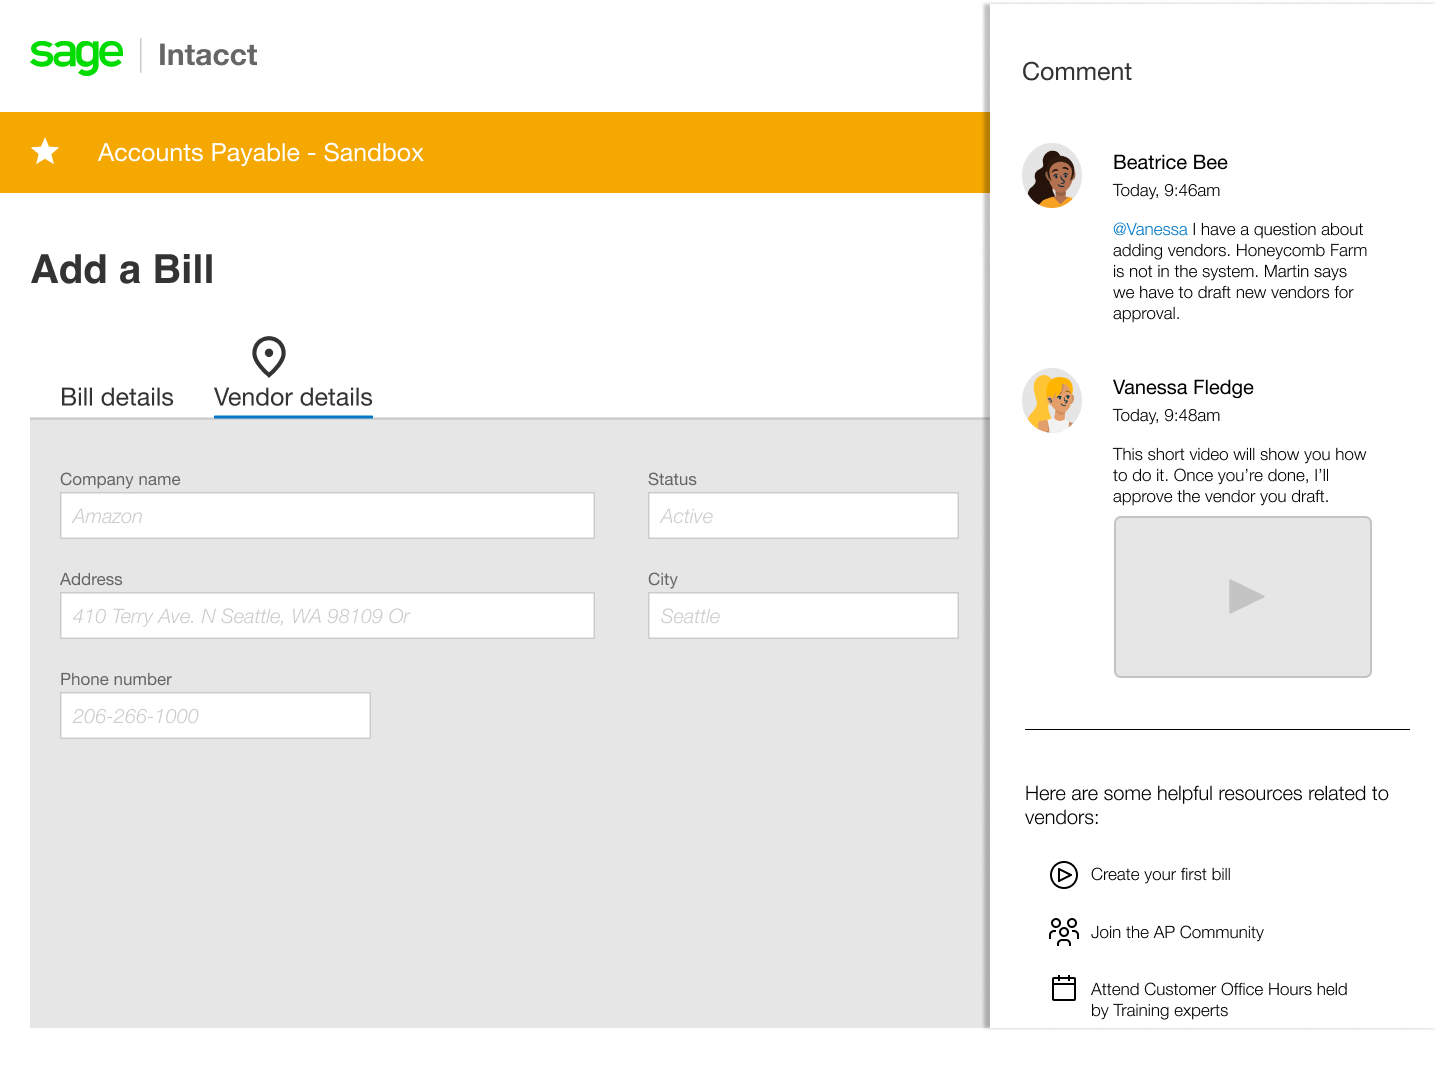Screen dimensions: 1440x1083
Task: Open Beatrice Bee's avatar
Action: 1052,175
